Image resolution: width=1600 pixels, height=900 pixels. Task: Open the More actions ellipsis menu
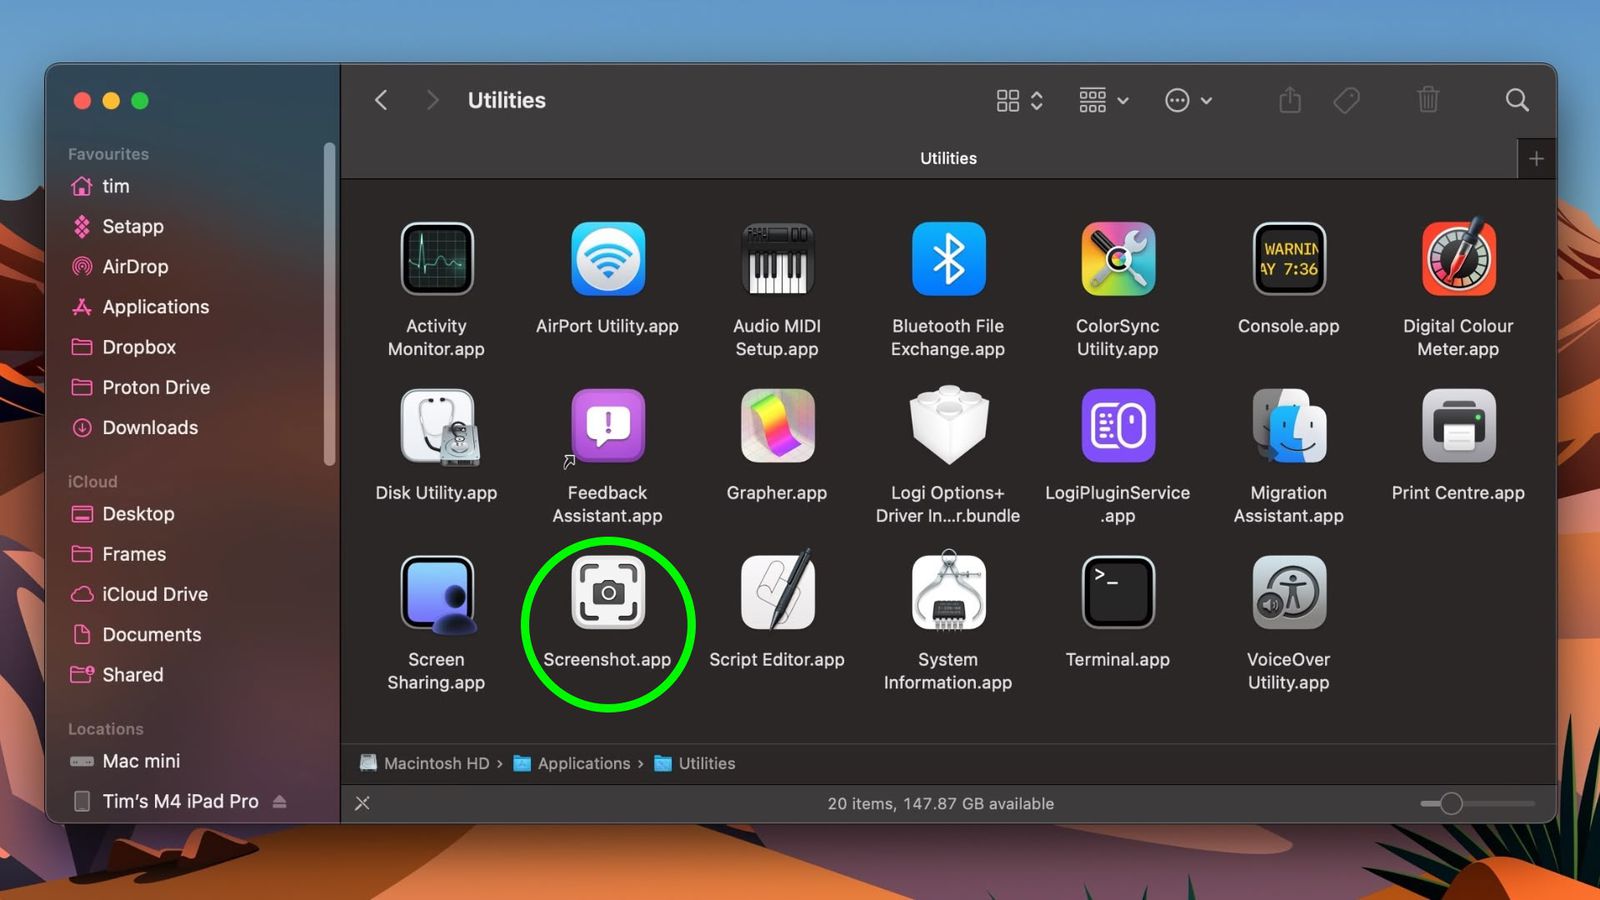point(1188,100)
